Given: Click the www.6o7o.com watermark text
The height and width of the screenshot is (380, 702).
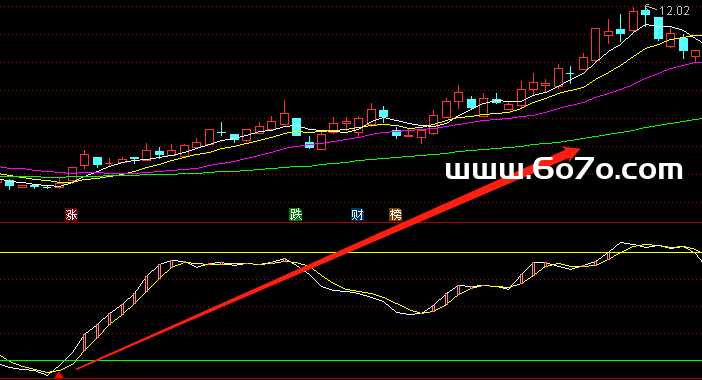Looking at the screenshot, I should point(564,170).
